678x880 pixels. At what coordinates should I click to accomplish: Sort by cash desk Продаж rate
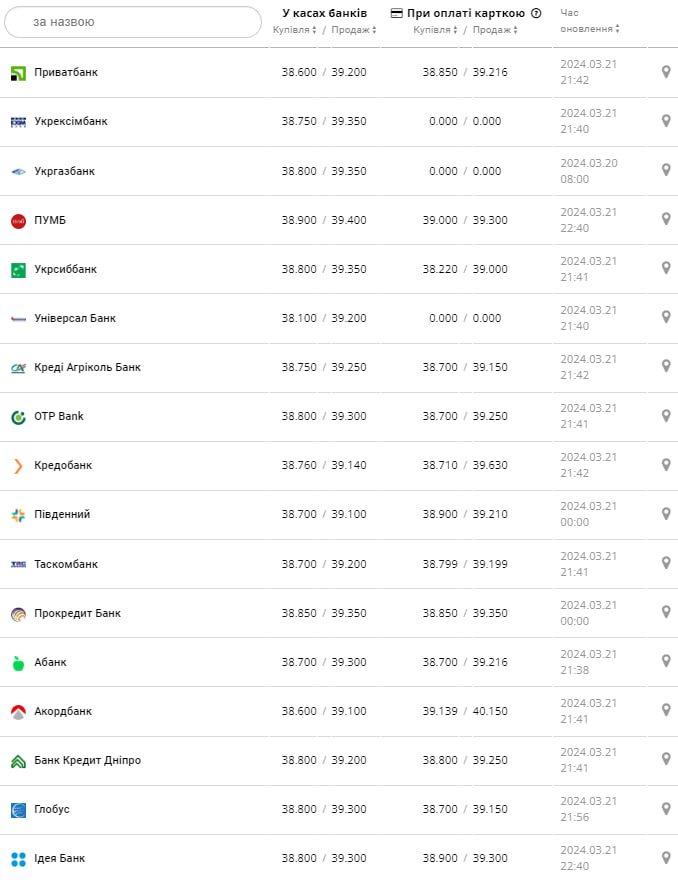click(354, 30)
